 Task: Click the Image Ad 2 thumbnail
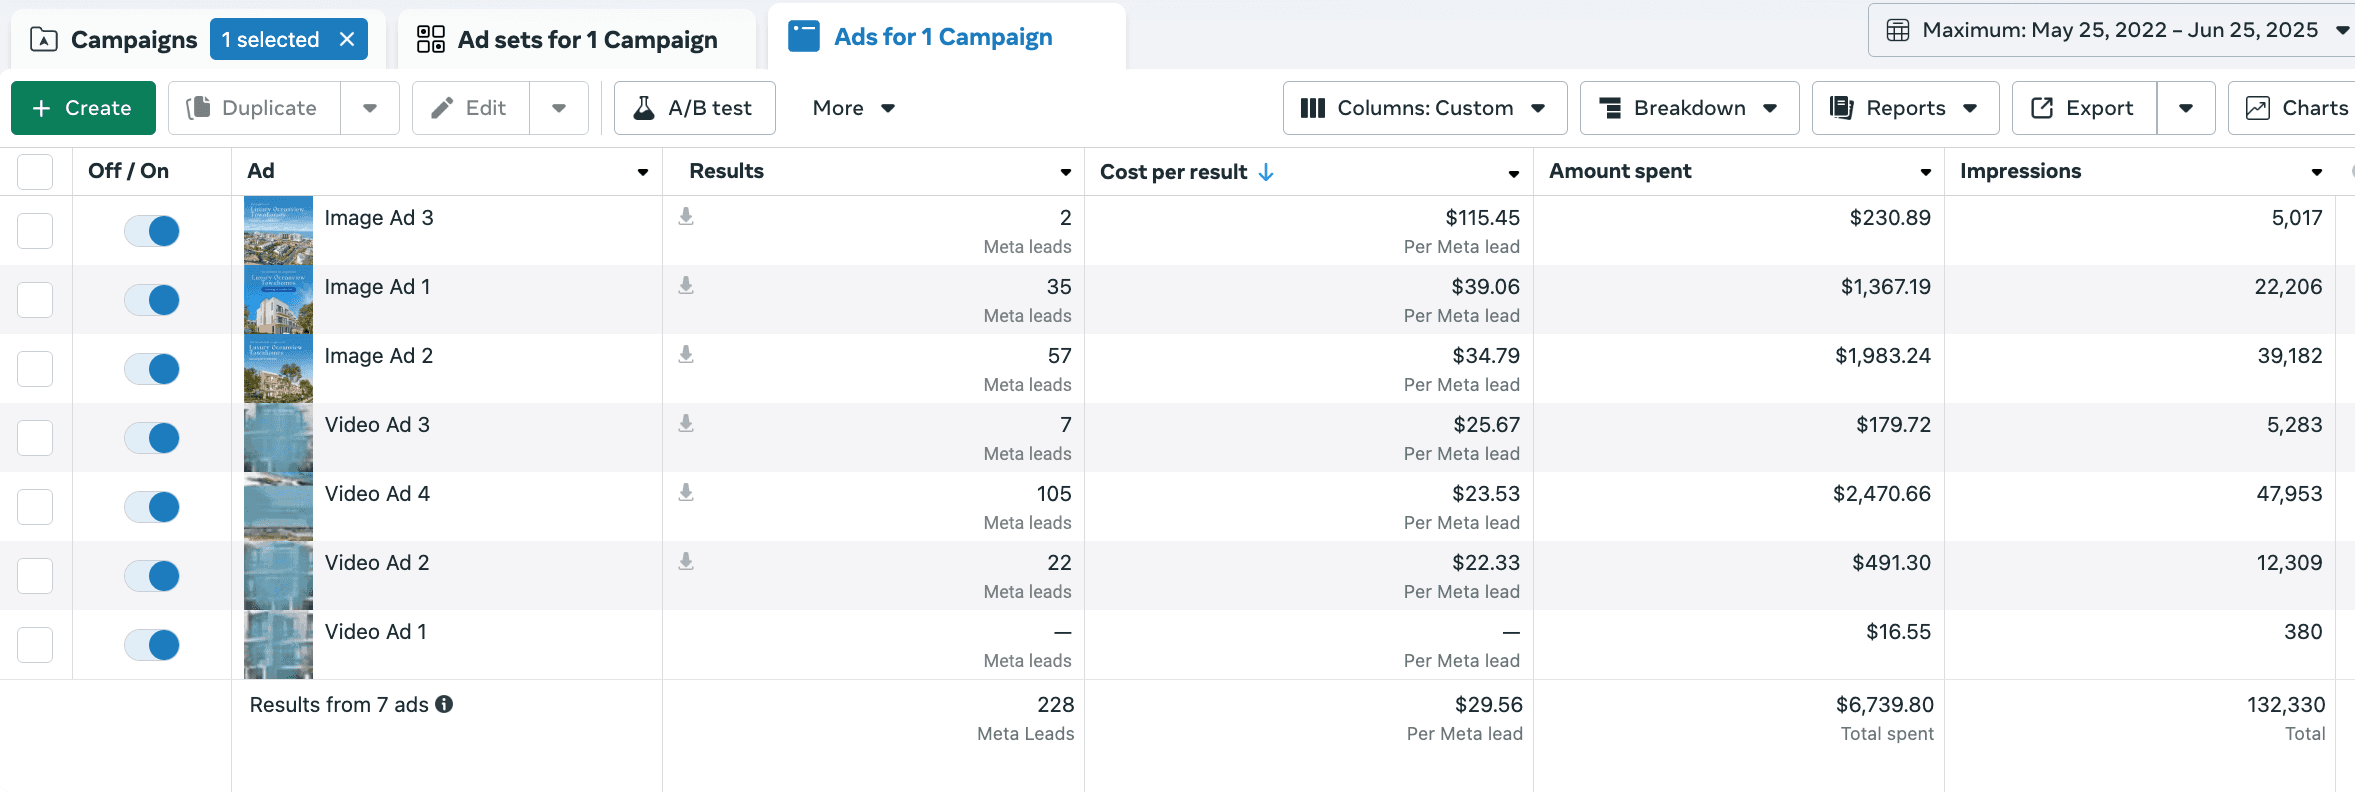pyautogui.click(x=278, y=368)
